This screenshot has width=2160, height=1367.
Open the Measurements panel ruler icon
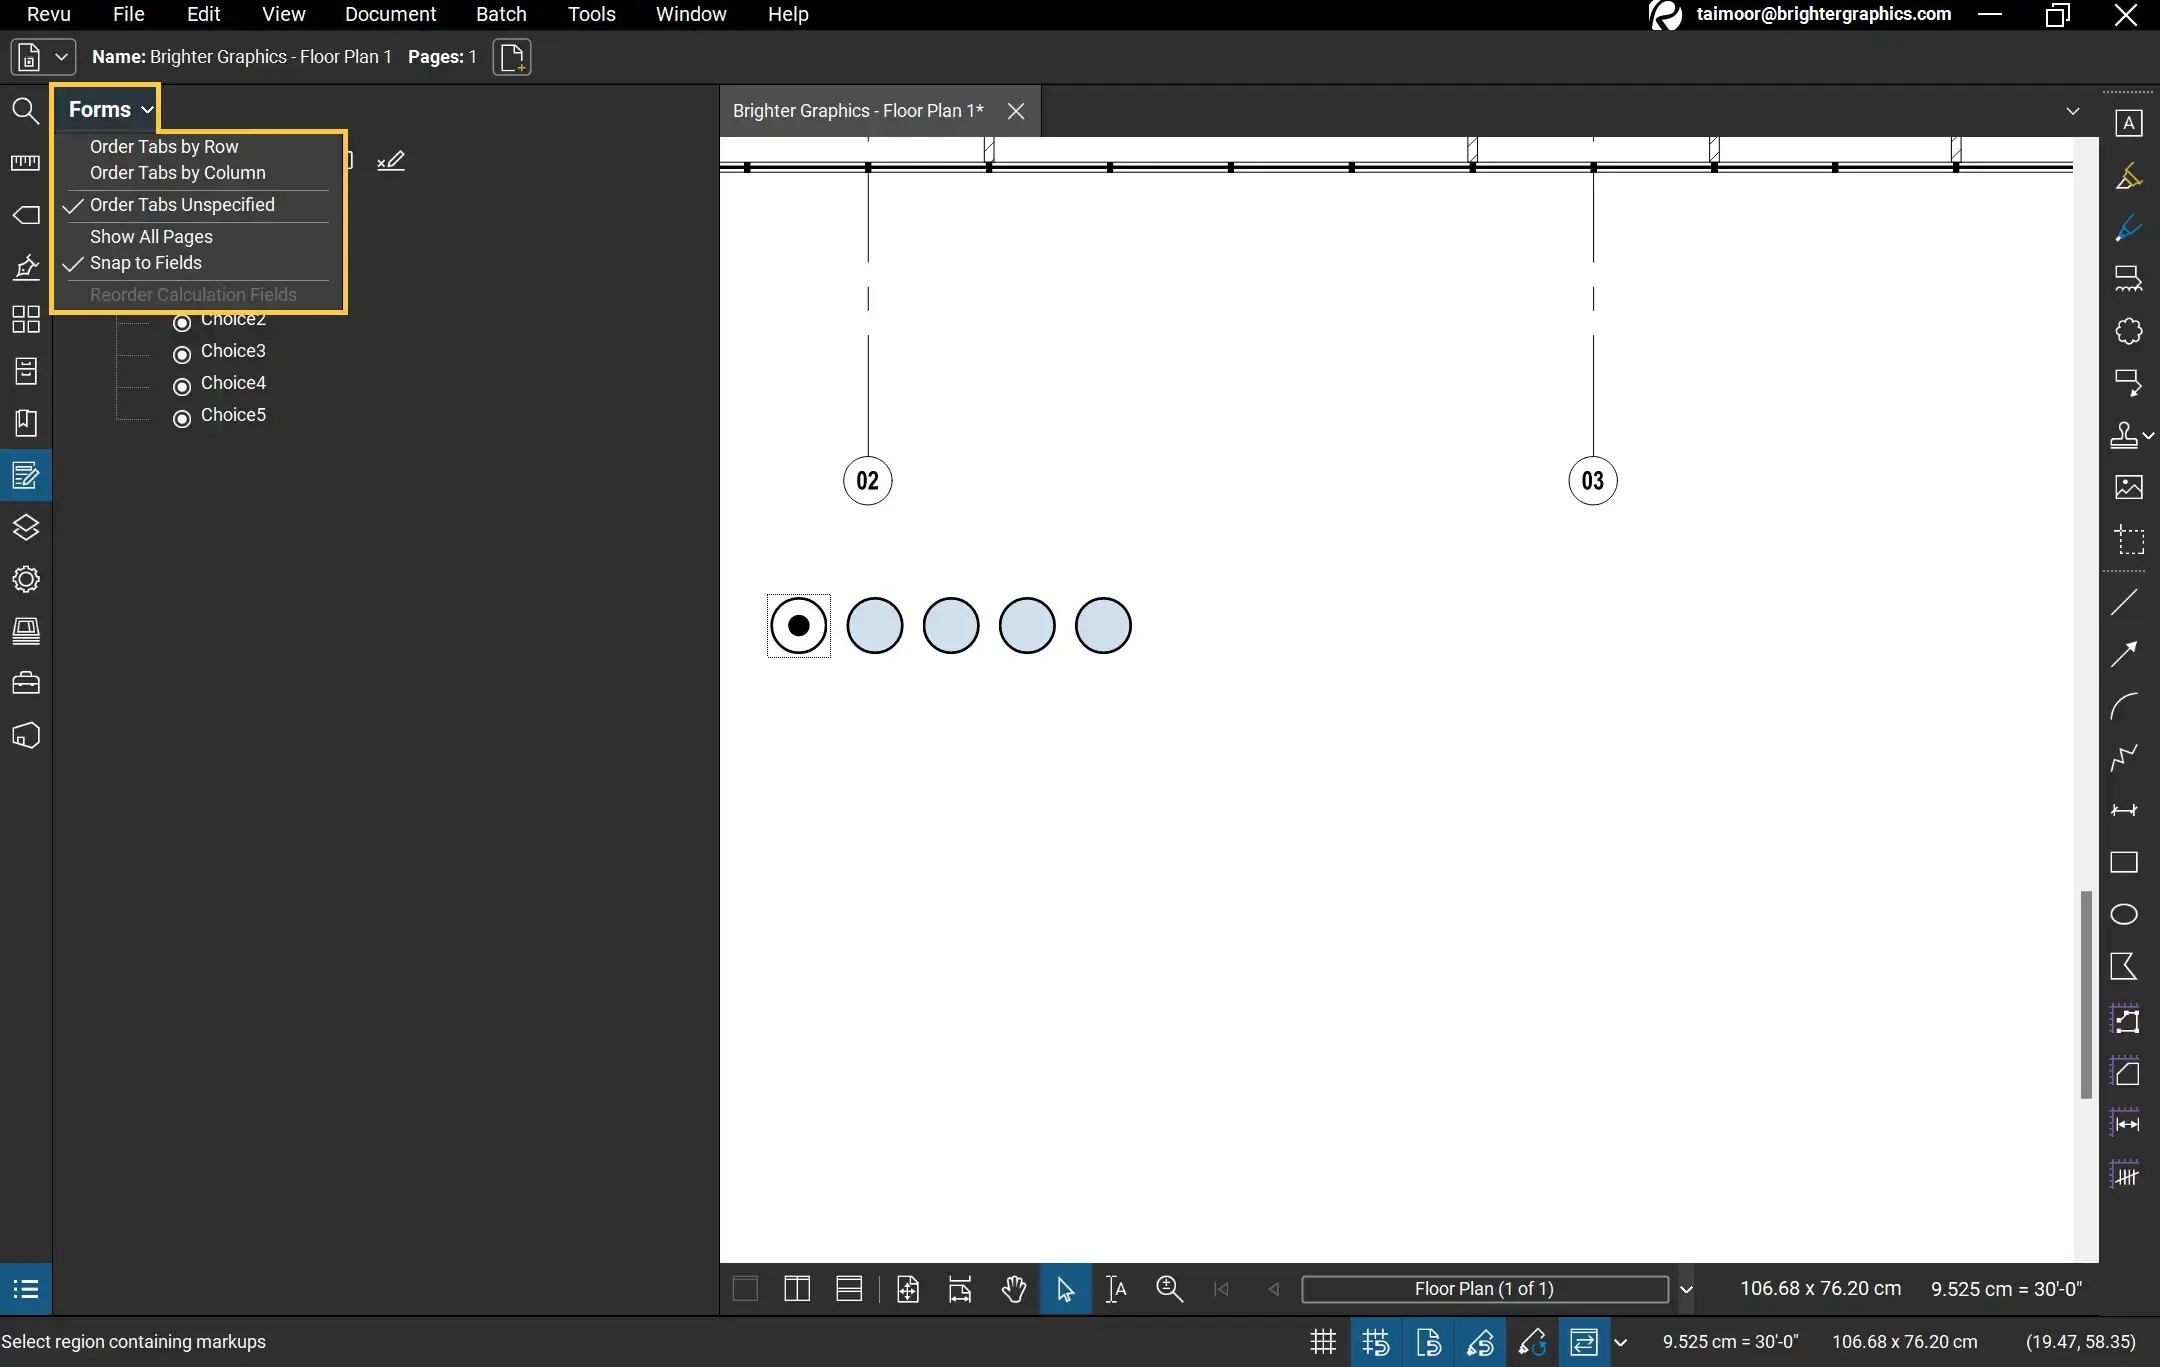tap(26, 163)
